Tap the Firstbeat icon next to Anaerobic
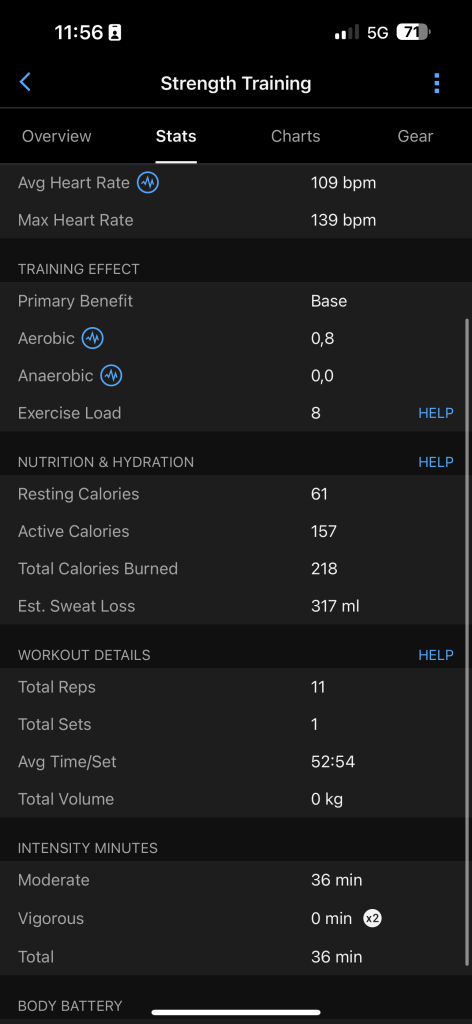Viewport: 472px width, 1024px height. [112, 376]
